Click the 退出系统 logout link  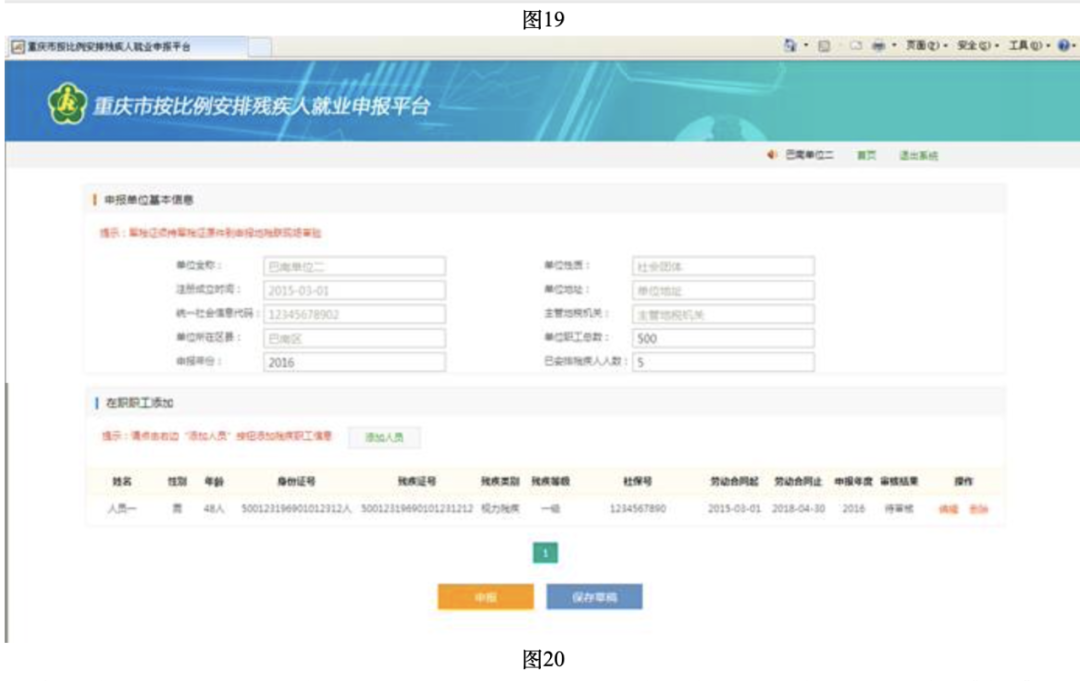tap(917, 156)
